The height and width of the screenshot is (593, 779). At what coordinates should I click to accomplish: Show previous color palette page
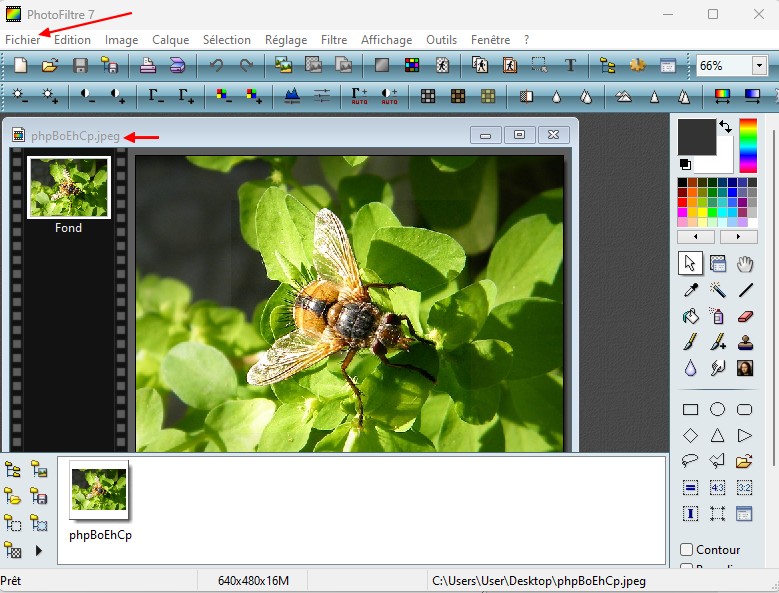[696, 236]
